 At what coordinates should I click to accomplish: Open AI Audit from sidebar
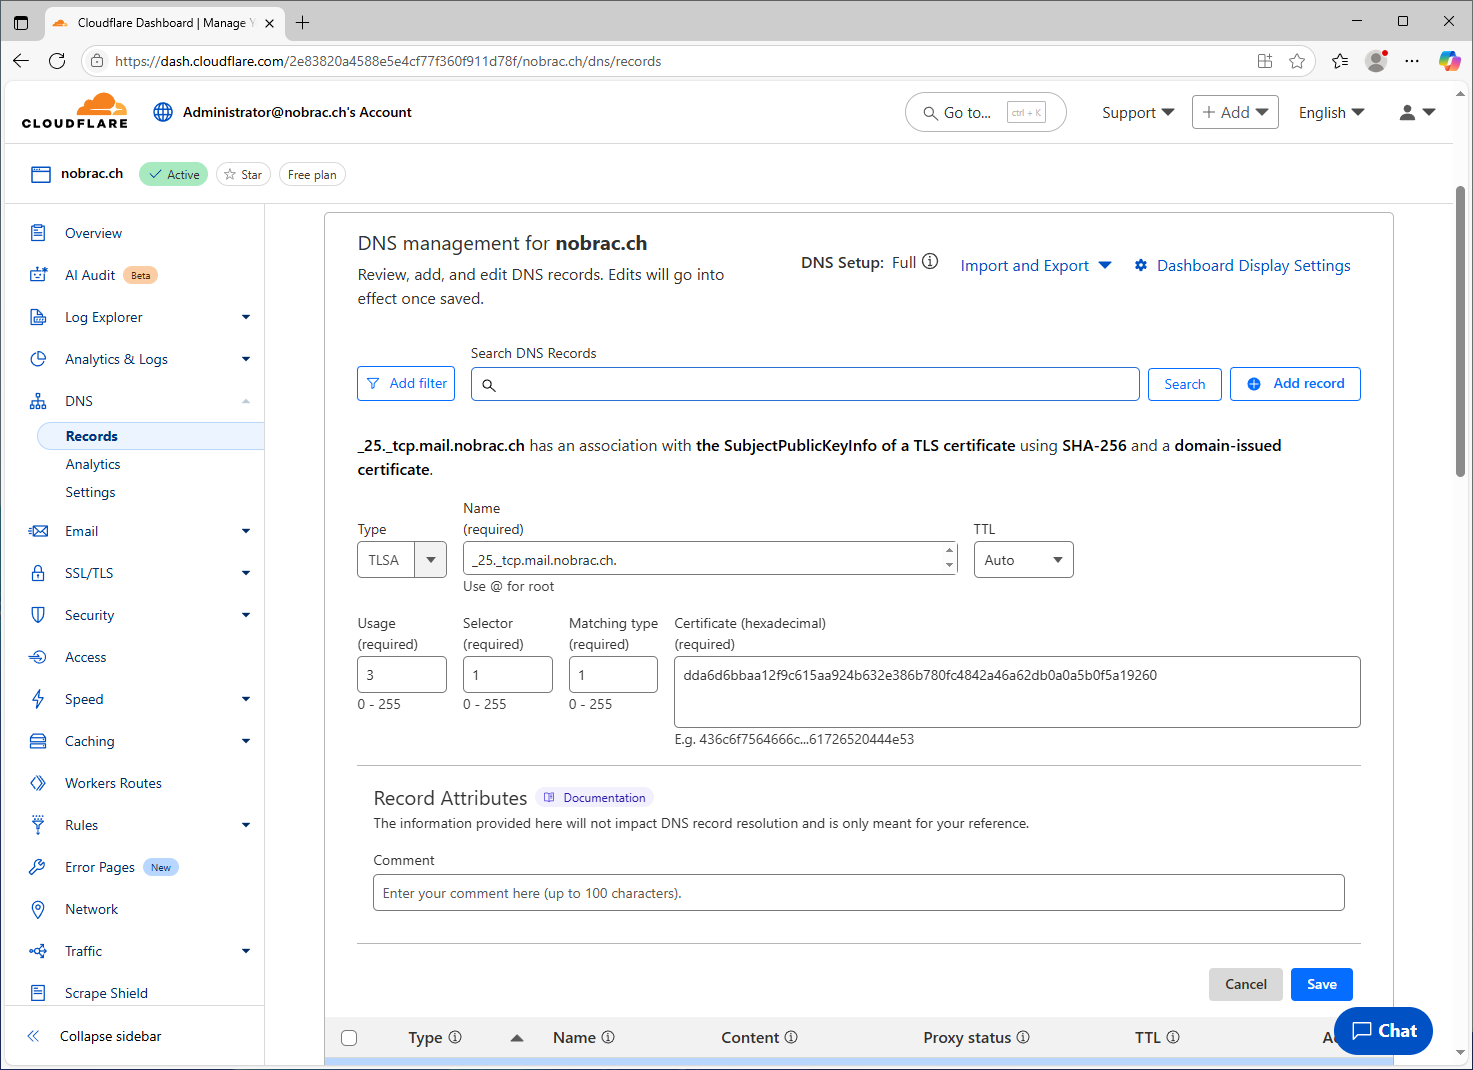(90, 275)
